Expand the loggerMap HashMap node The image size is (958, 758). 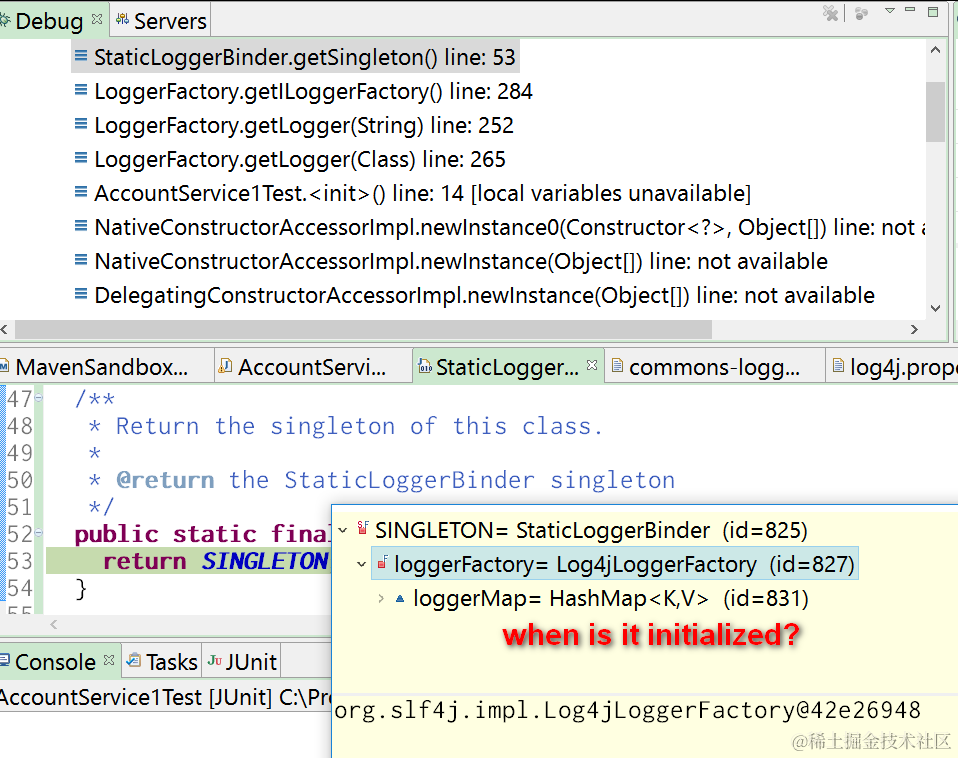(381, 599)
